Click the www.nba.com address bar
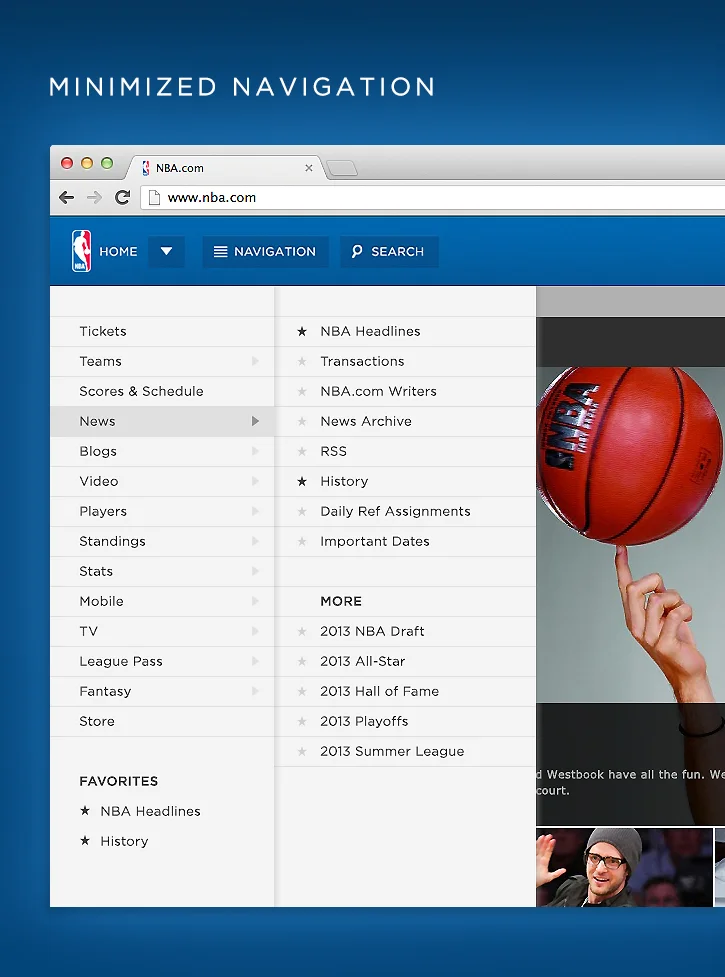The image size is (725, 977). tap(432, 198)
